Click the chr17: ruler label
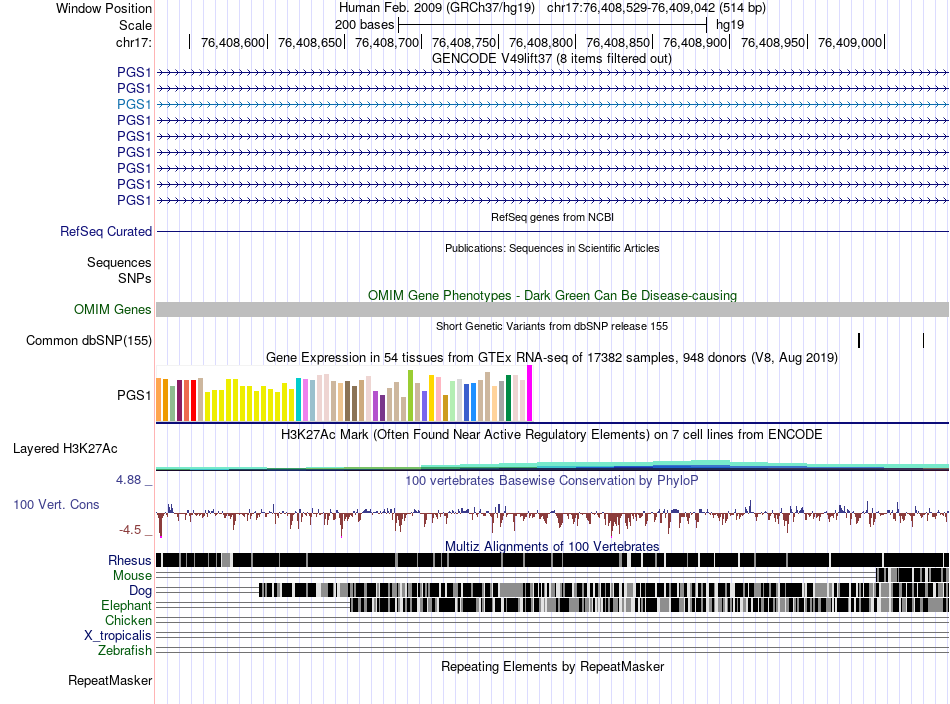Viewport: 950px width, 704px height. (x=133, y=42)
